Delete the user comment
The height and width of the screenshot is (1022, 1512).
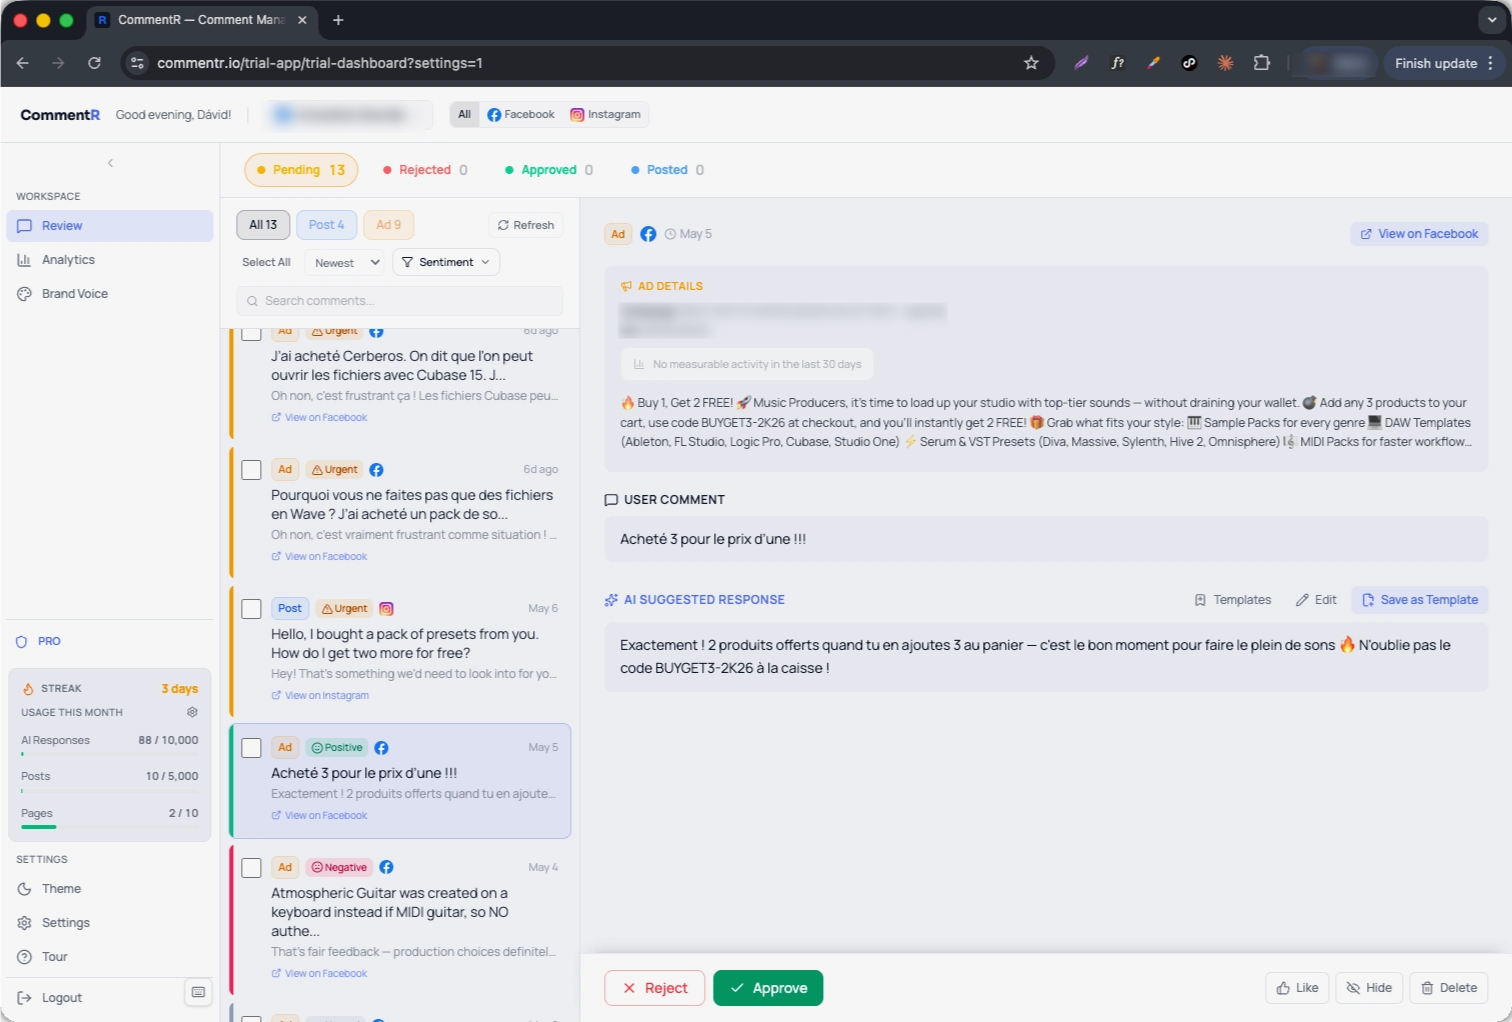click(x=1449, y=988)
